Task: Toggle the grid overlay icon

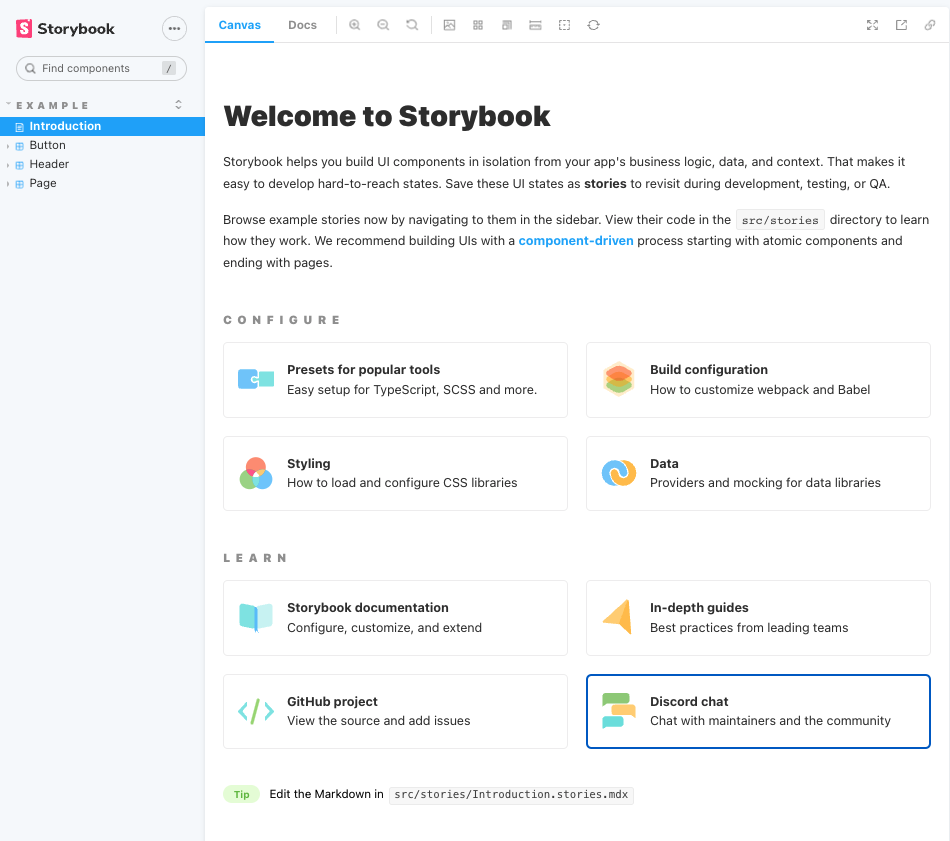Action: click(478, 25)
